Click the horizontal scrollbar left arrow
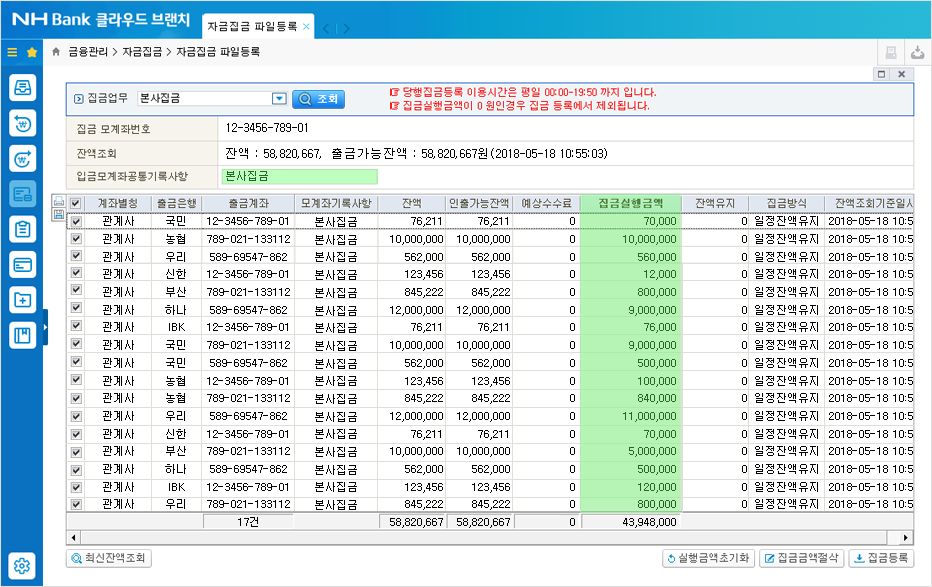This screenshot has width=932, height=587. tap(73, 538)
